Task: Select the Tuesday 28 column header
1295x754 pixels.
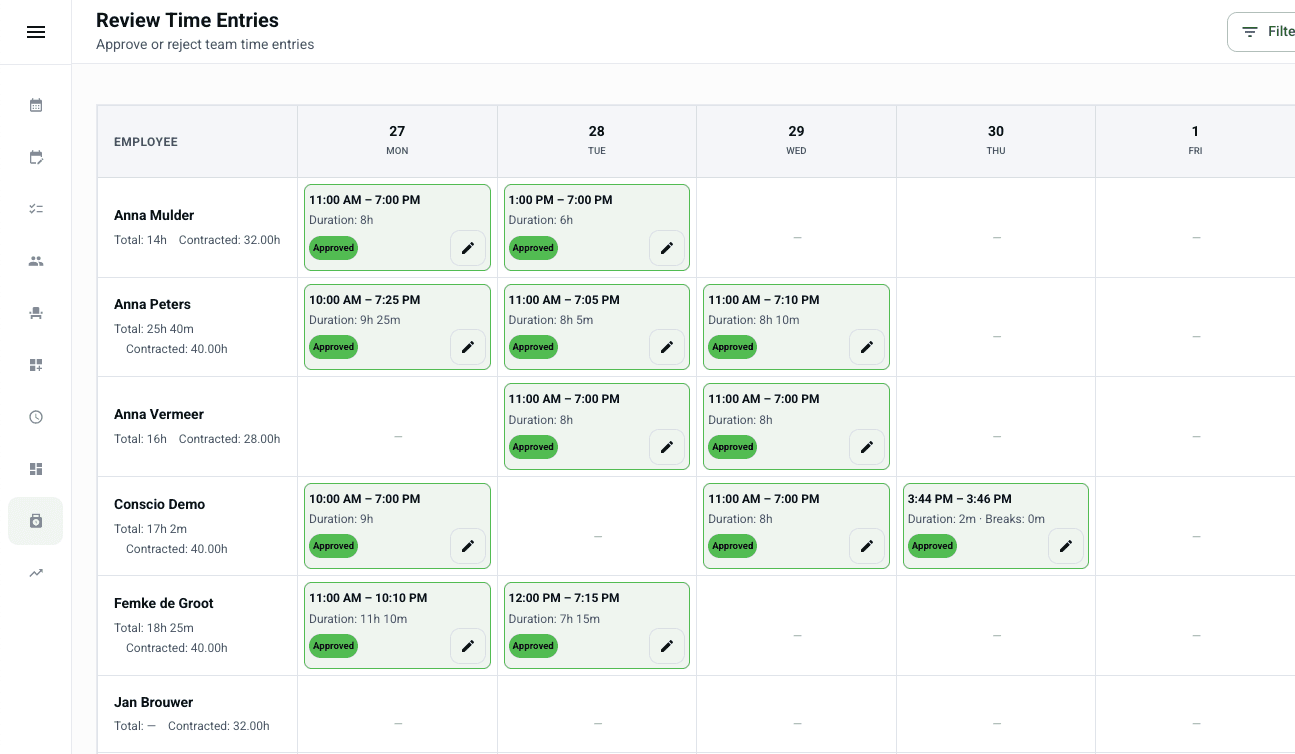Action: [597, 141]
